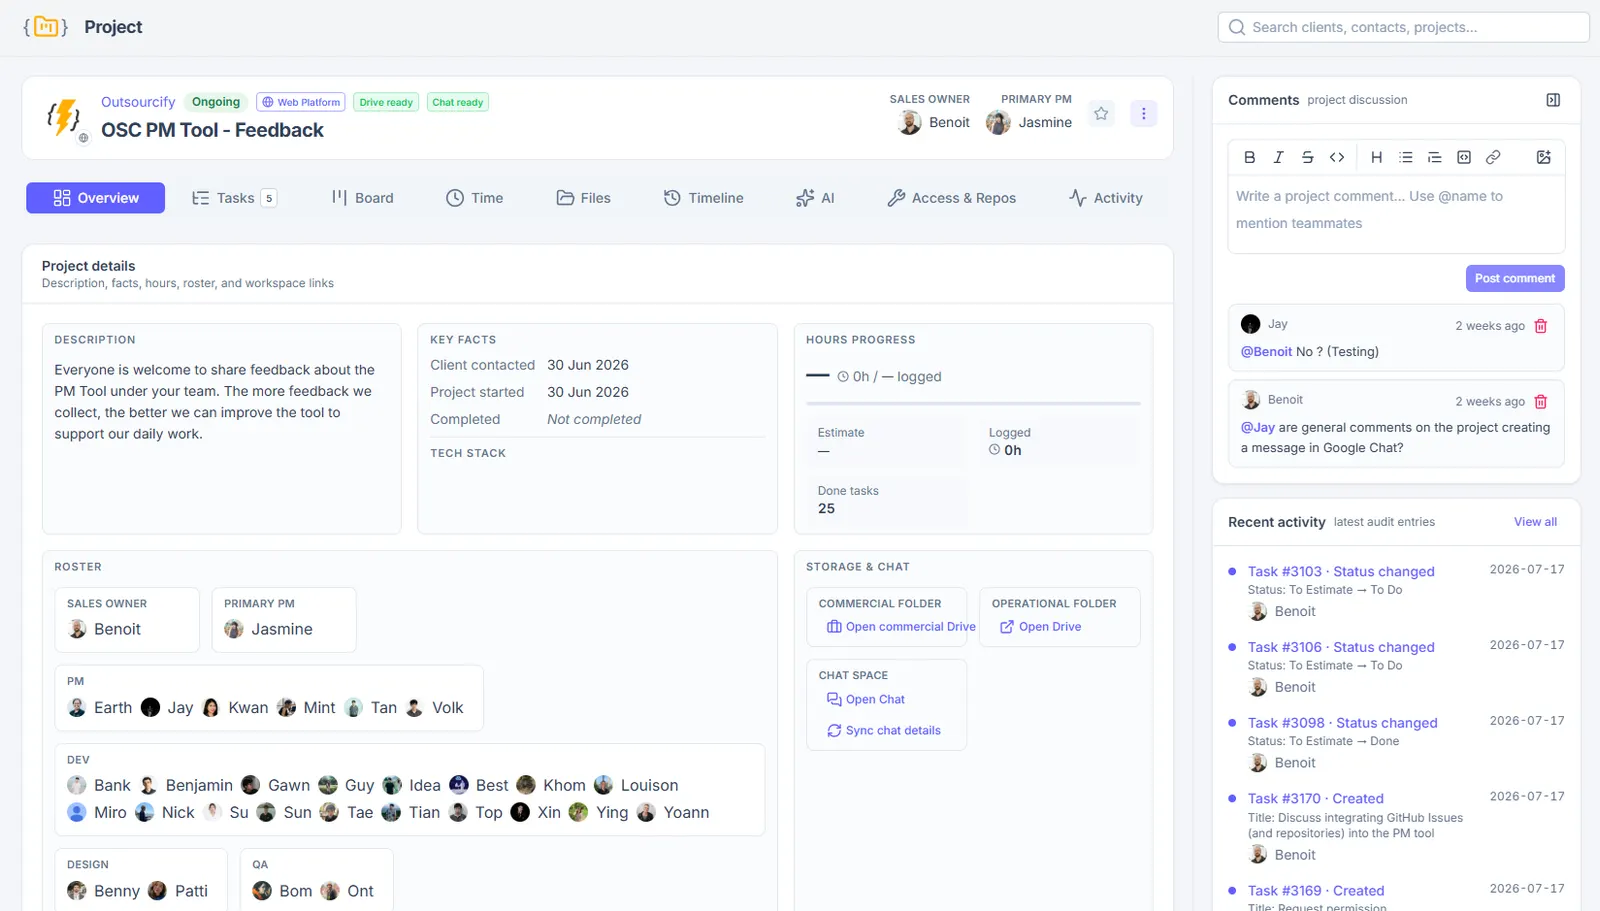View the Activity tab
Image resolution: width=1600 pixels, height=911 pixels.
pyautogui.click(x=1105, y=198)
